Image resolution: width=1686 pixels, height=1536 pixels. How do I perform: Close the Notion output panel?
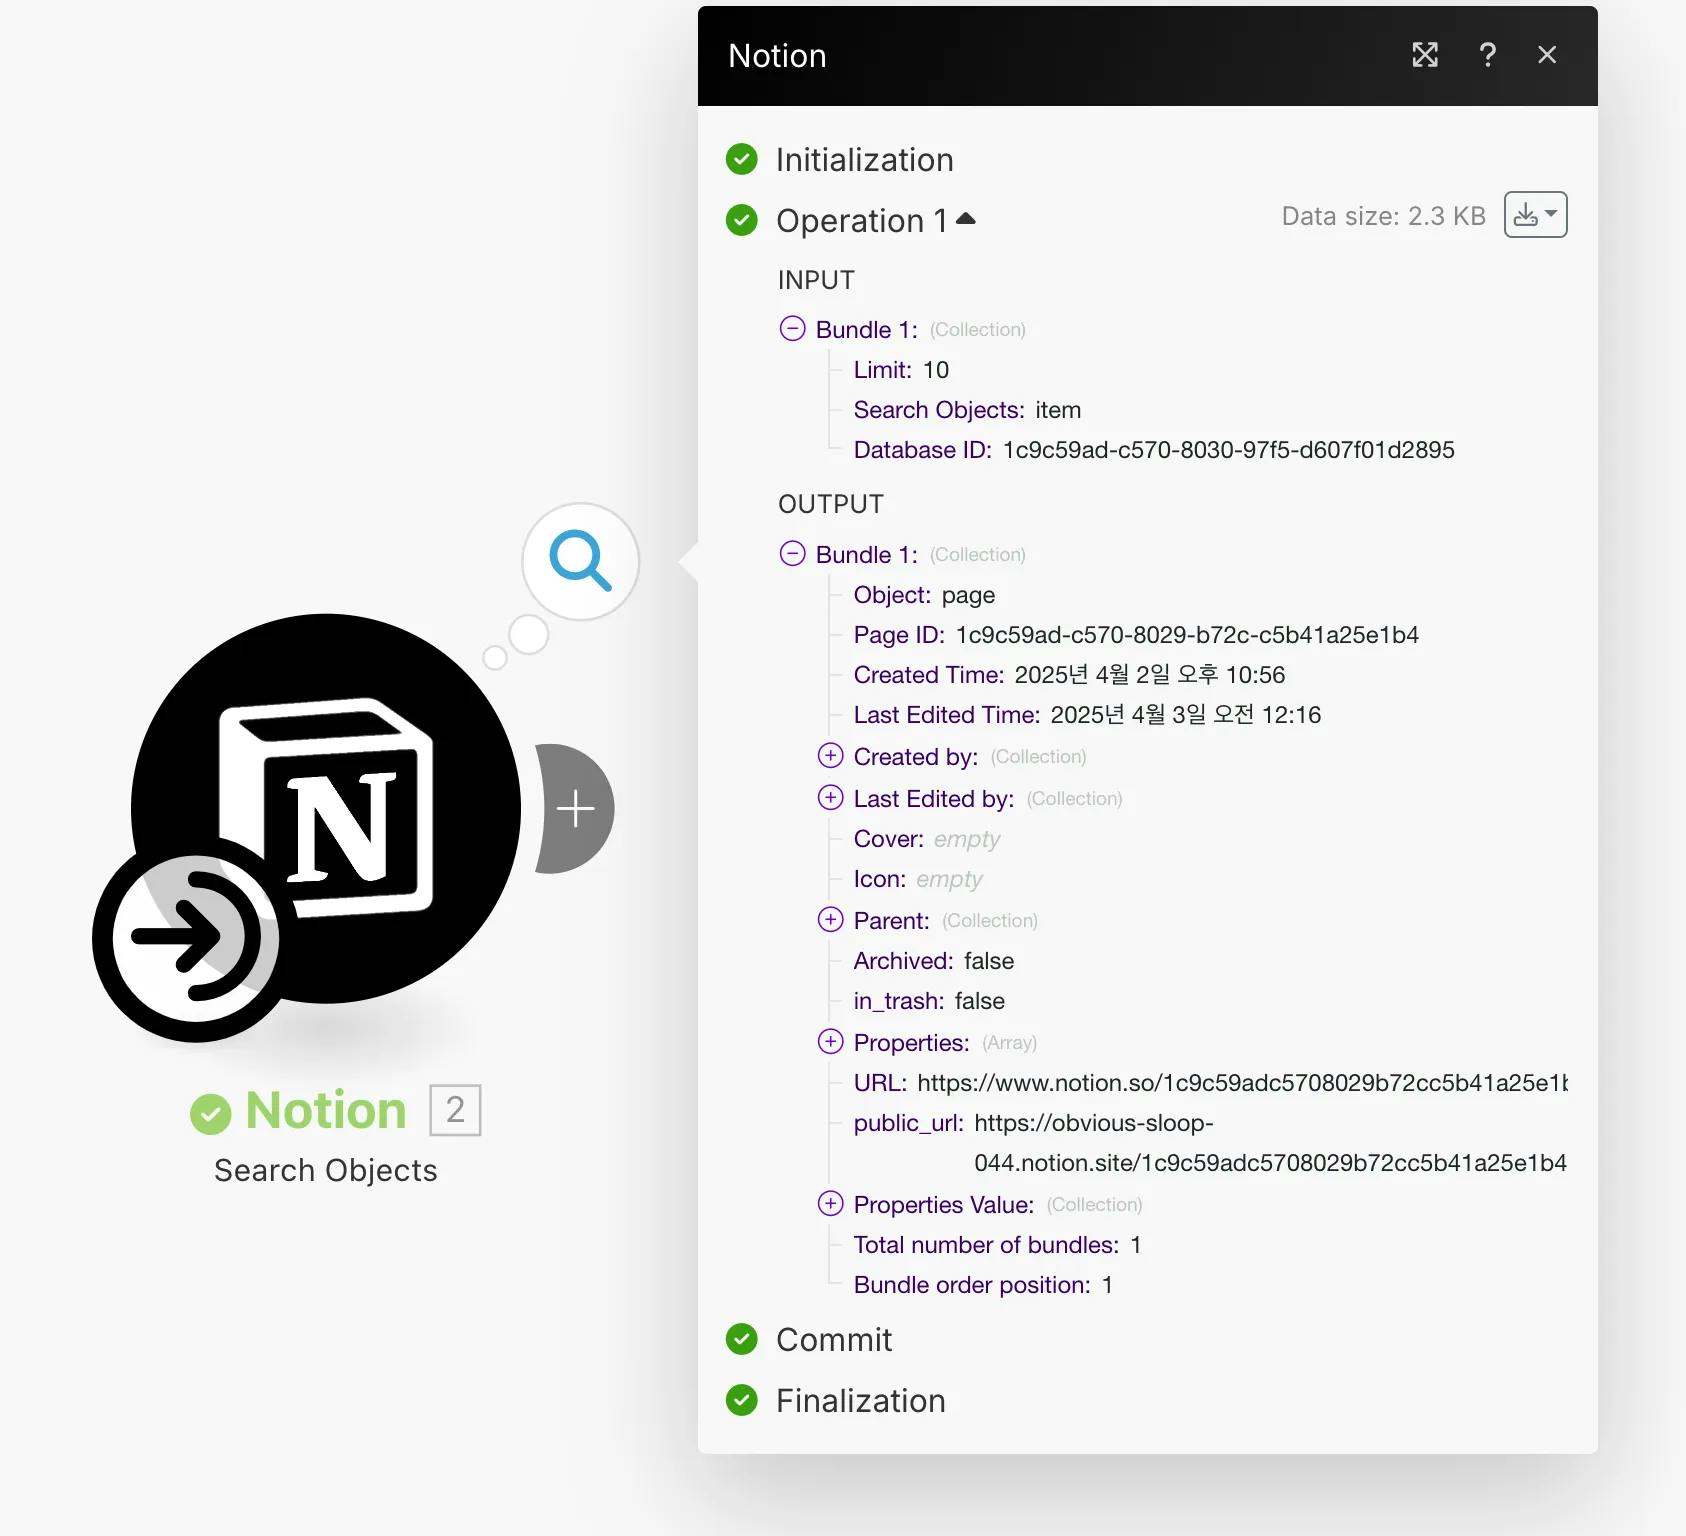point(1547,55)
